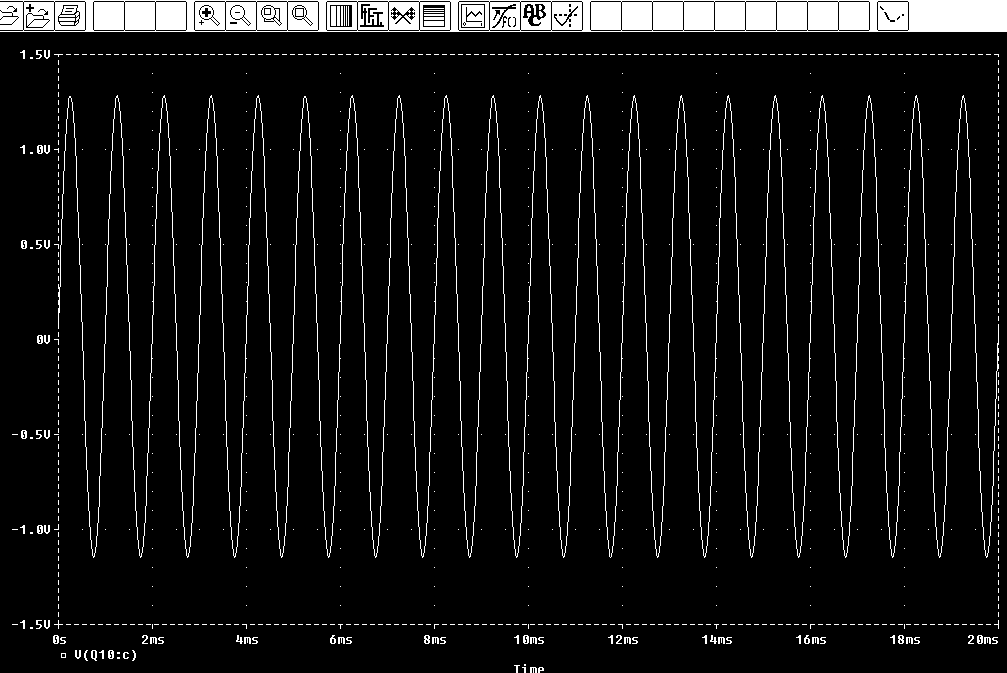Toggle Mark Data Points curve icon
Image resolution: width=1007 pixels, height=673 pixels.
coord(893,16)
